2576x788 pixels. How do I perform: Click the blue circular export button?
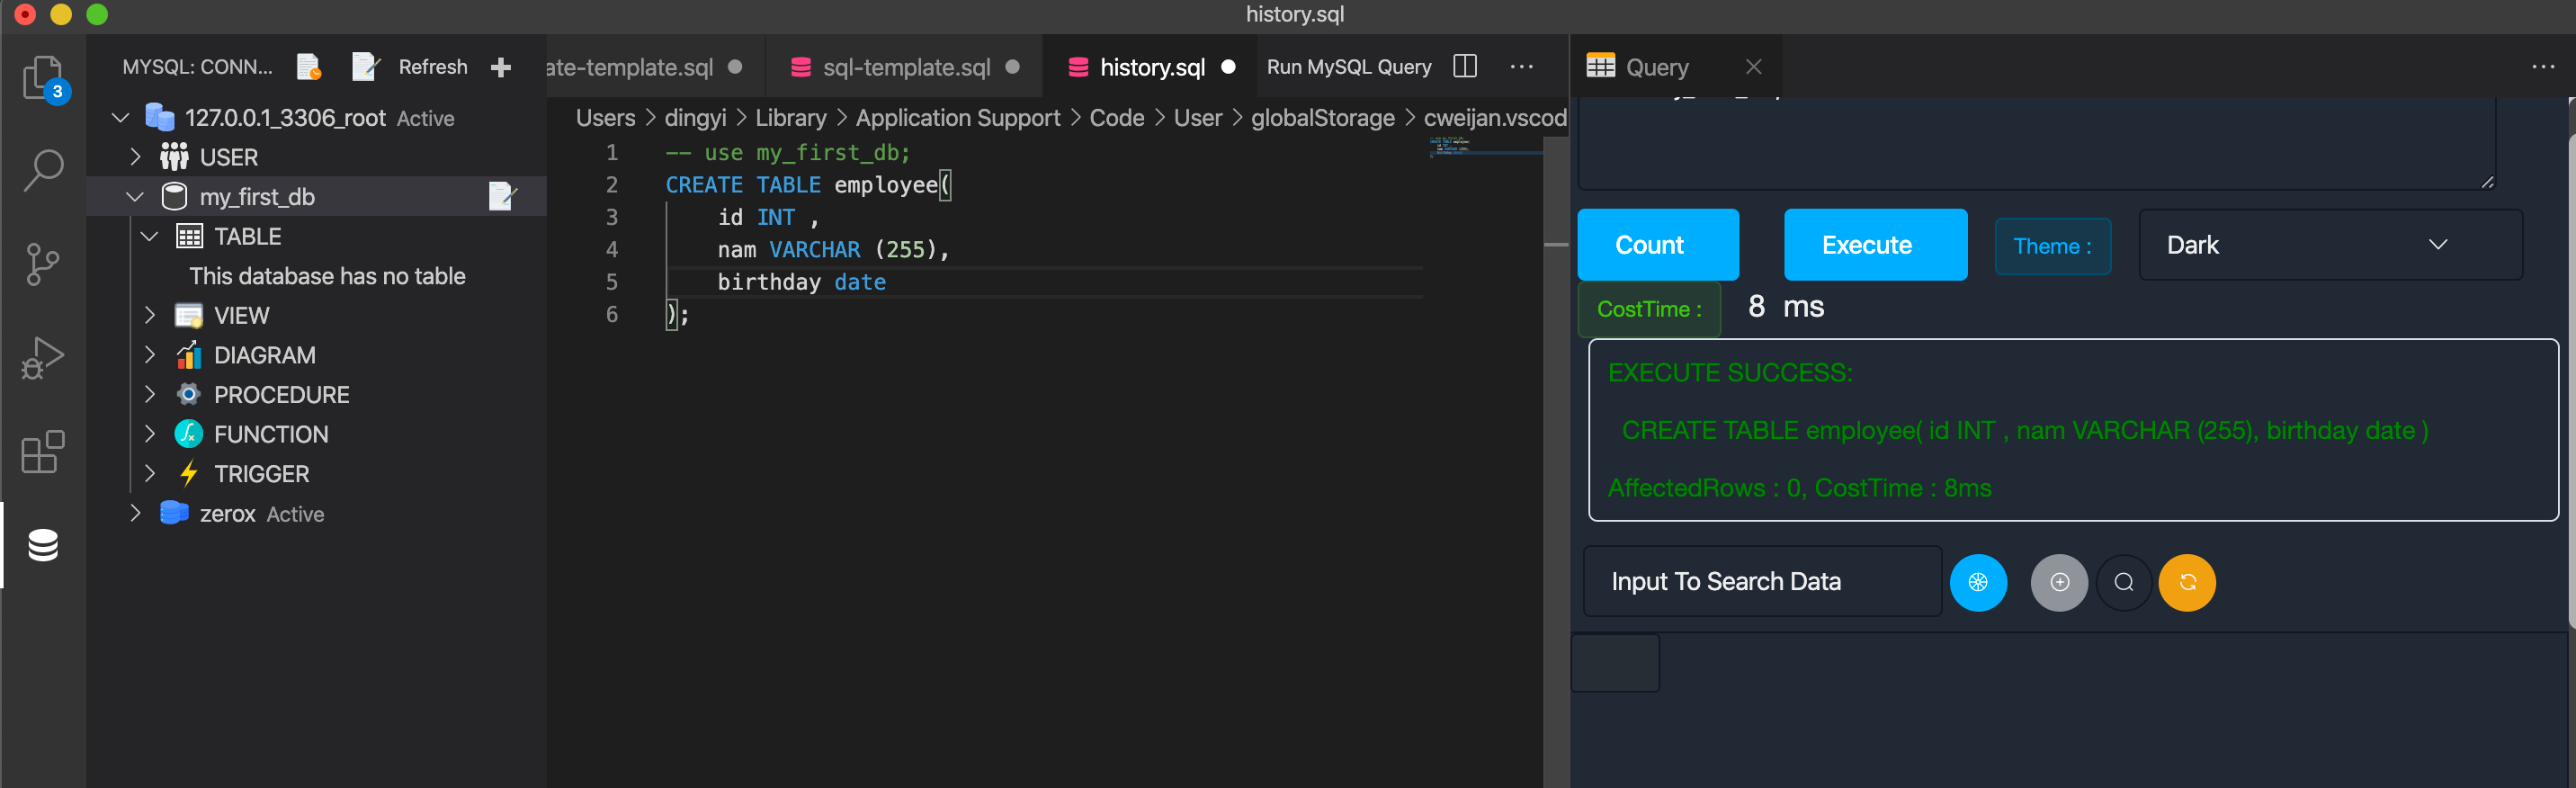click(x=1977, y=582)
